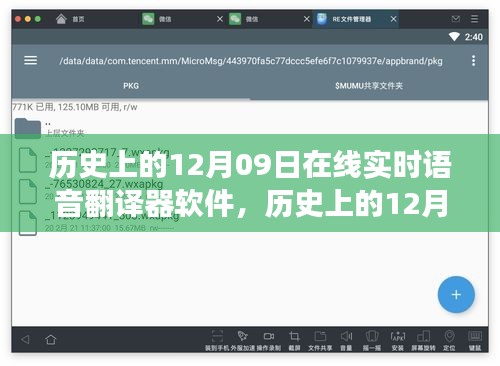Image resolution: width=500 pixels, height=366 pixels.
Task: Take a screenshot with 截屏
Action: coord(294,340)
